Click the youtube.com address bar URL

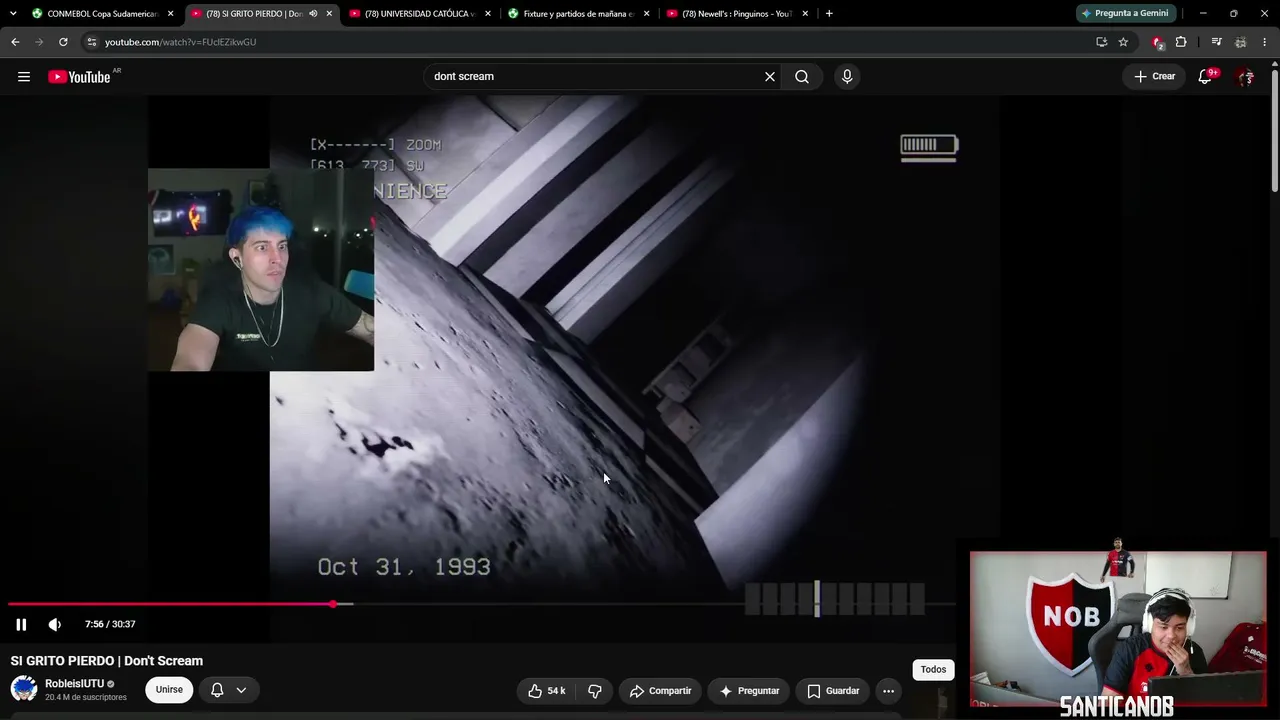coord(181,42)
